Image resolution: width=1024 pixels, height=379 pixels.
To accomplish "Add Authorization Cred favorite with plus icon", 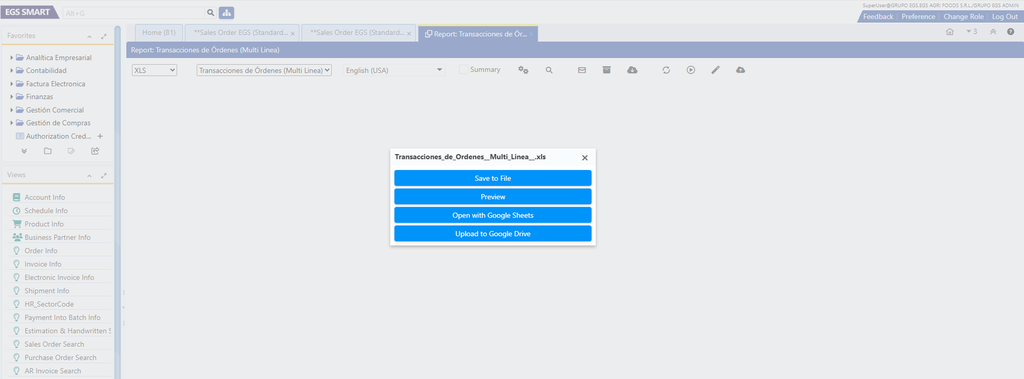I will click(x=100, y=136).
